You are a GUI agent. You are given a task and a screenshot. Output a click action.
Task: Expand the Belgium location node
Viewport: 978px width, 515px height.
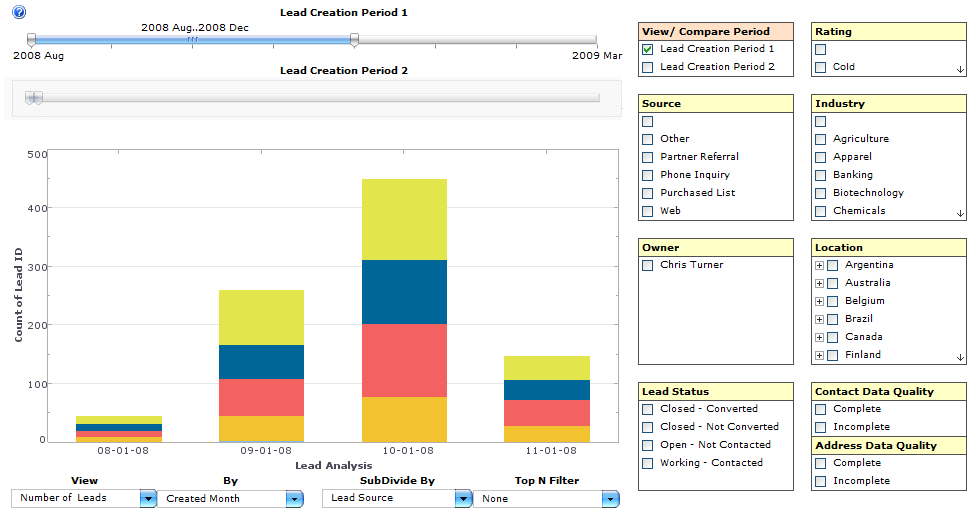coord(819,302)
